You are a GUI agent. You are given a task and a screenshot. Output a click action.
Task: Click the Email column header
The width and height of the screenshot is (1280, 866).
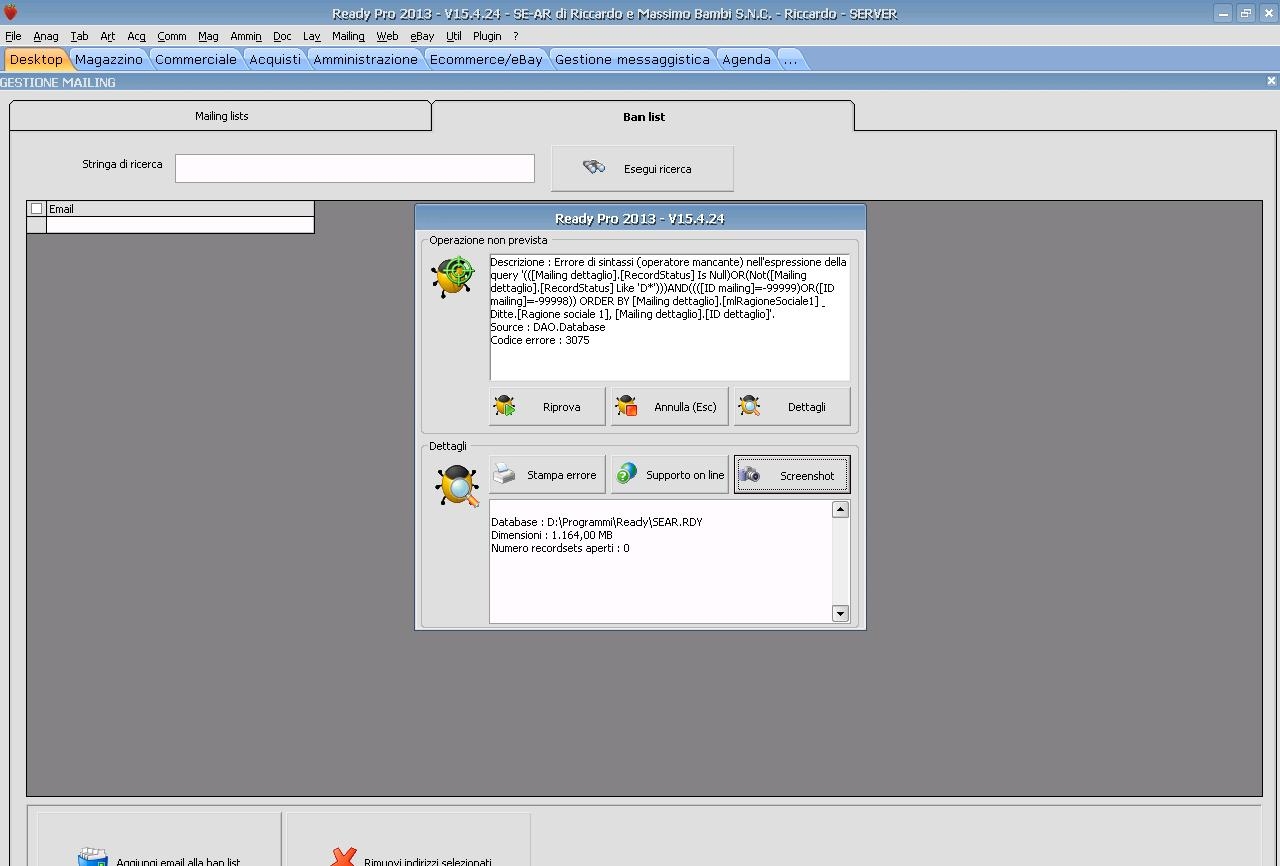coord(180,209)
